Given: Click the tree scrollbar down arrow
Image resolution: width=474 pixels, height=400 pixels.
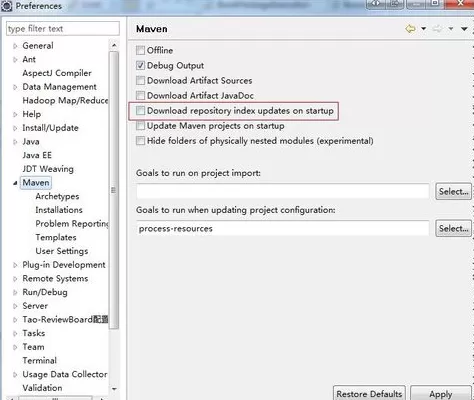Looking at the screenshot, I should tap(114, 389).
